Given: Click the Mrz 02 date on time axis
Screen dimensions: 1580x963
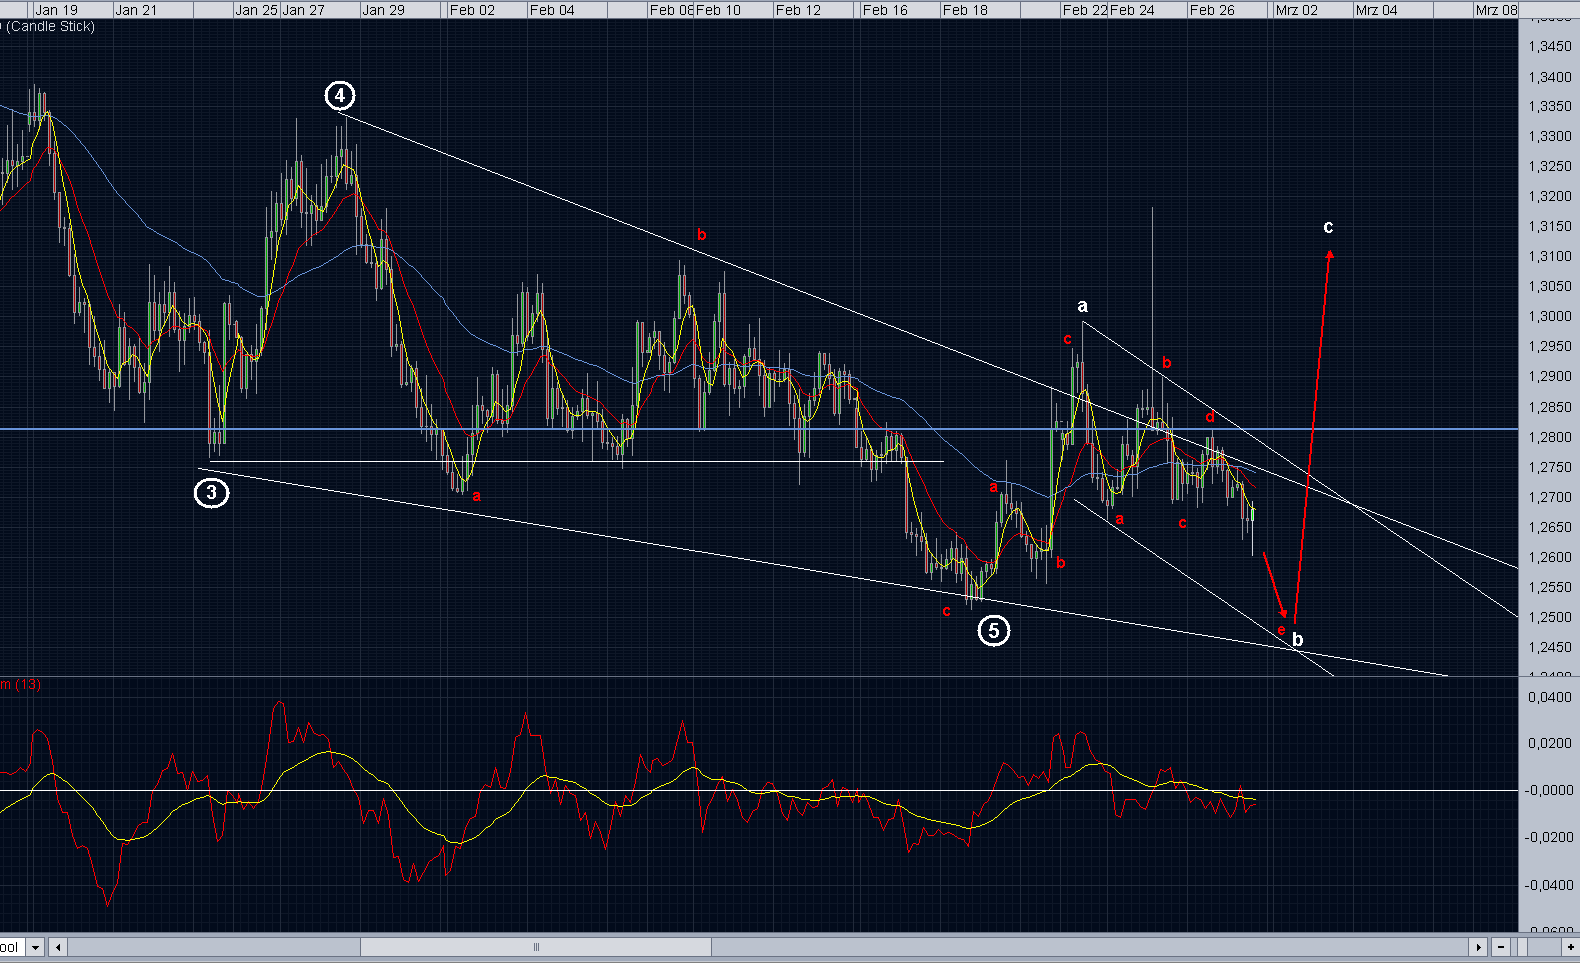Looking at the screenshot, I should tap(1296, 10).
